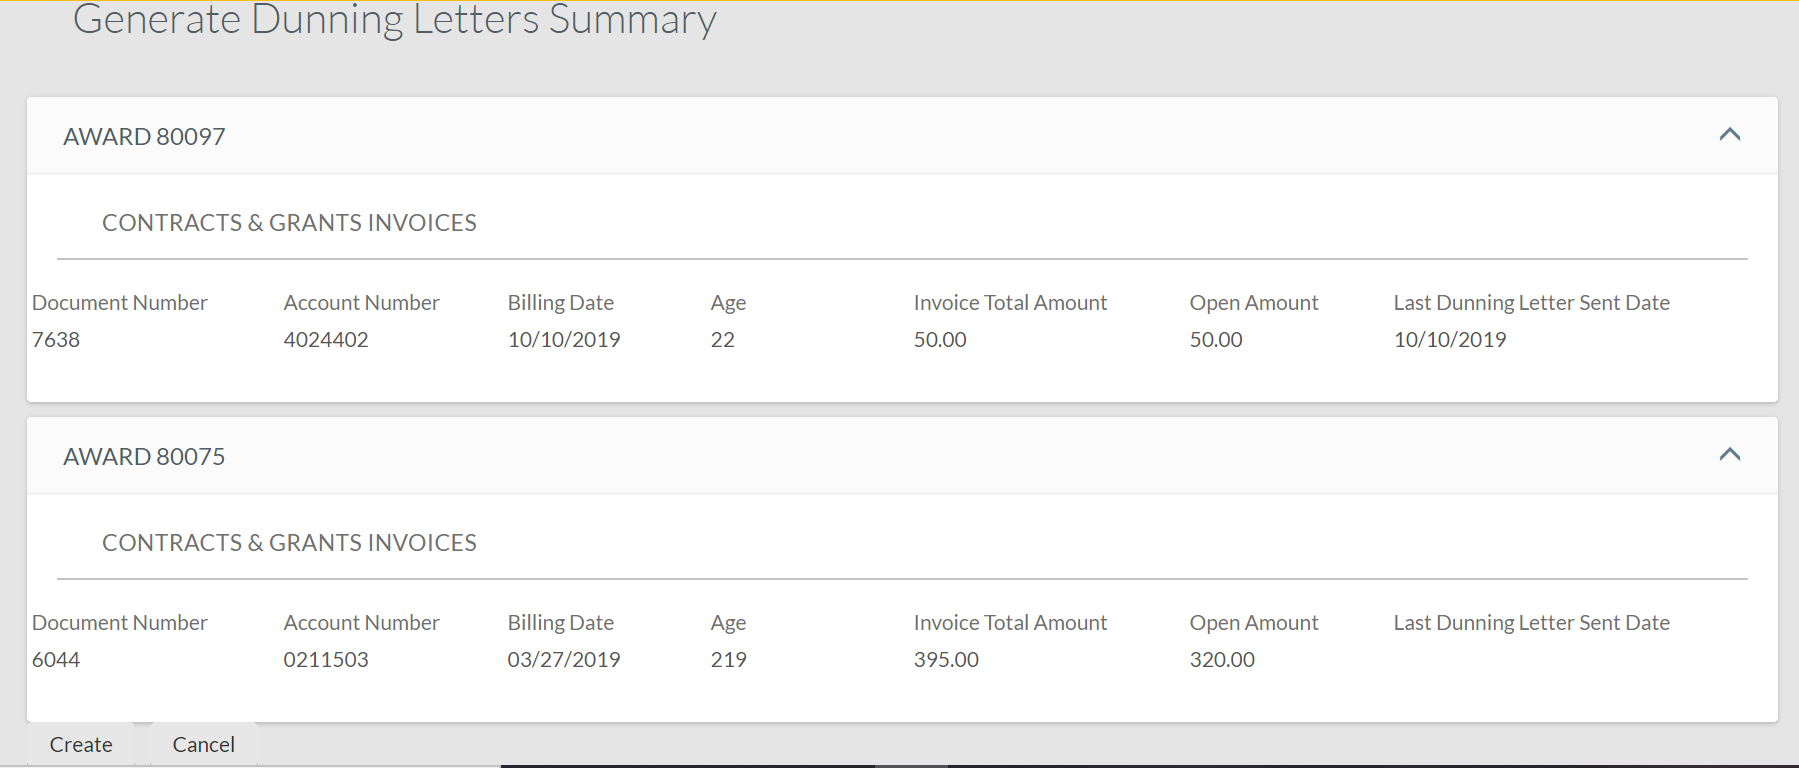Image resolution: width=1799 pixels, height=768 pixels.
Task: Click Open Amount column header in Award 80075
Action: 1254,623
